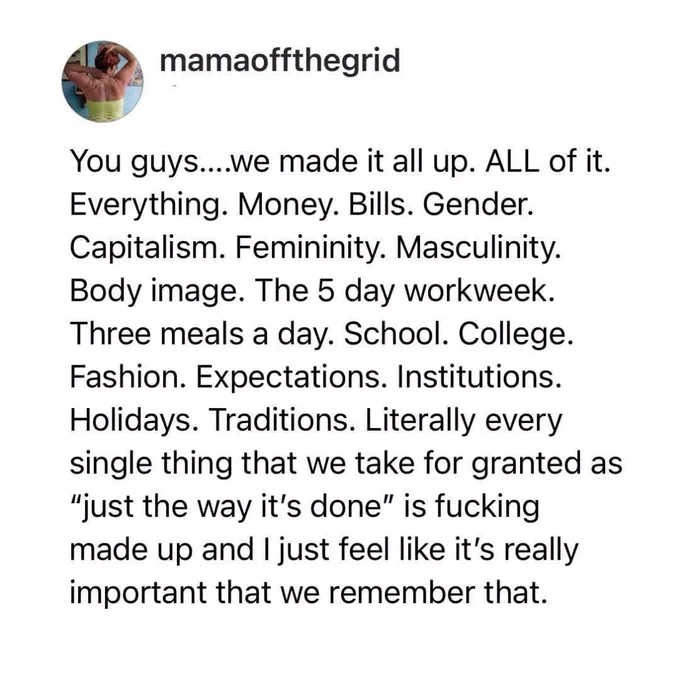Viewport: 680px width, 680px height.
Task: Click the phrase "The 5 day workweek"
Action: [404, 291]
